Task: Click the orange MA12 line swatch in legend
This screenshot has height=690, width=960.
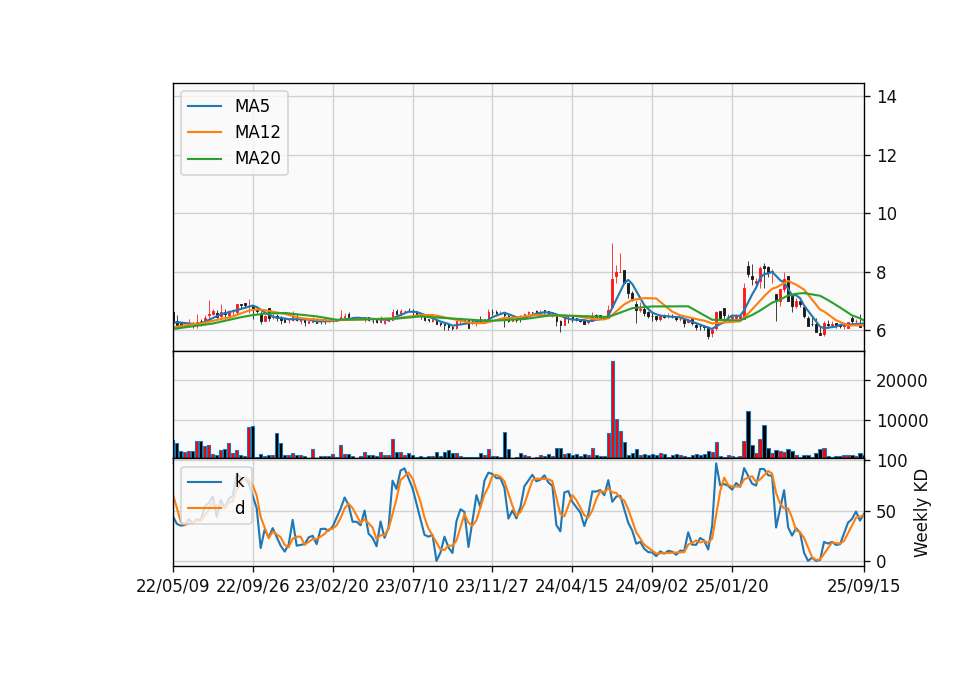Action: 204,132
